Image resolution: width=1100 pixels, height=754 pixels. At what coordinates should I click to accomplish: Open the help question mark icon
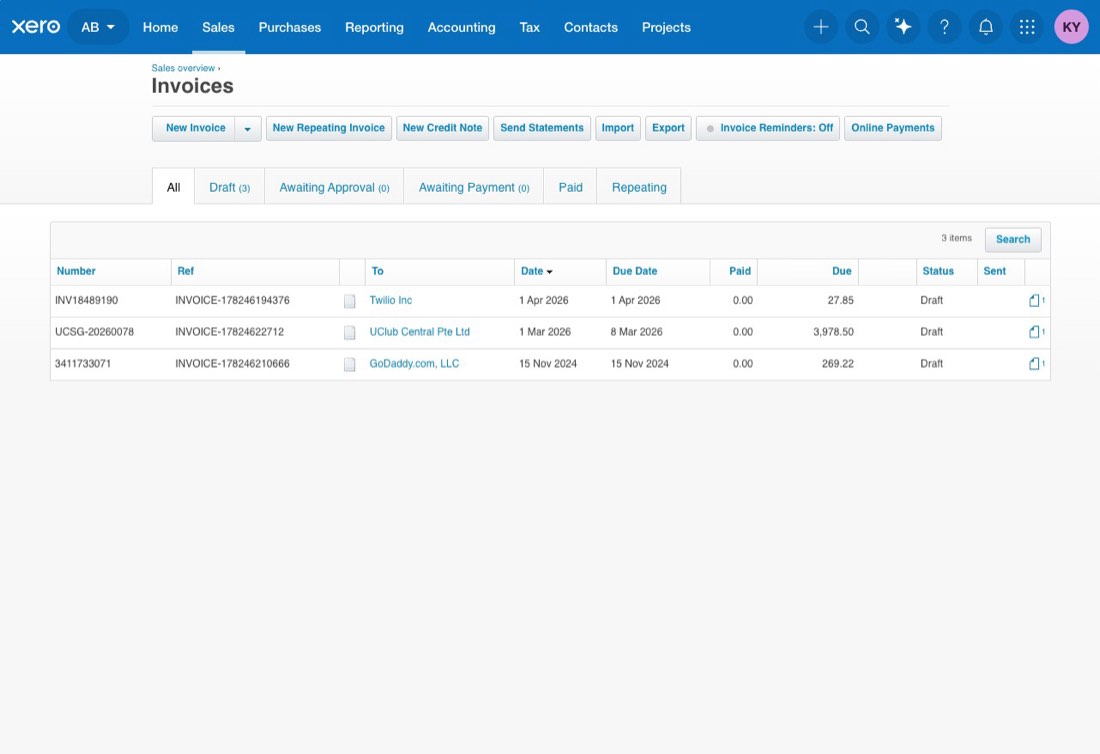click(944, 27)
